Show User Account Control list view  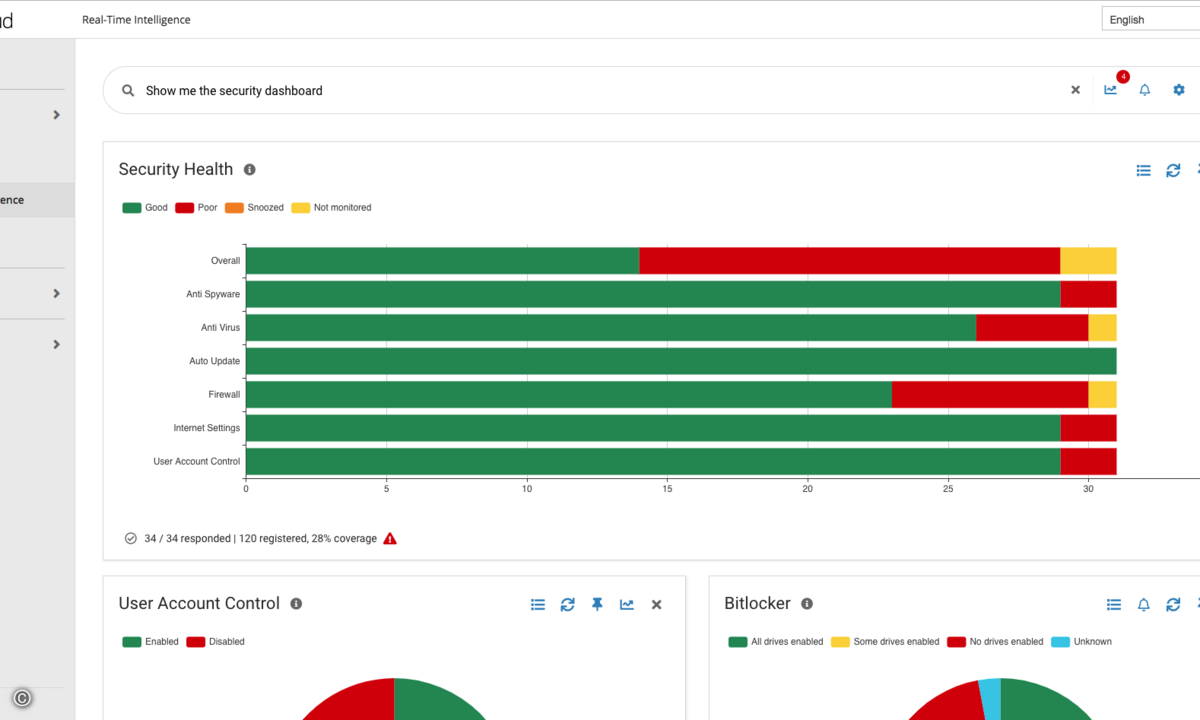click(x=538, y=605)
